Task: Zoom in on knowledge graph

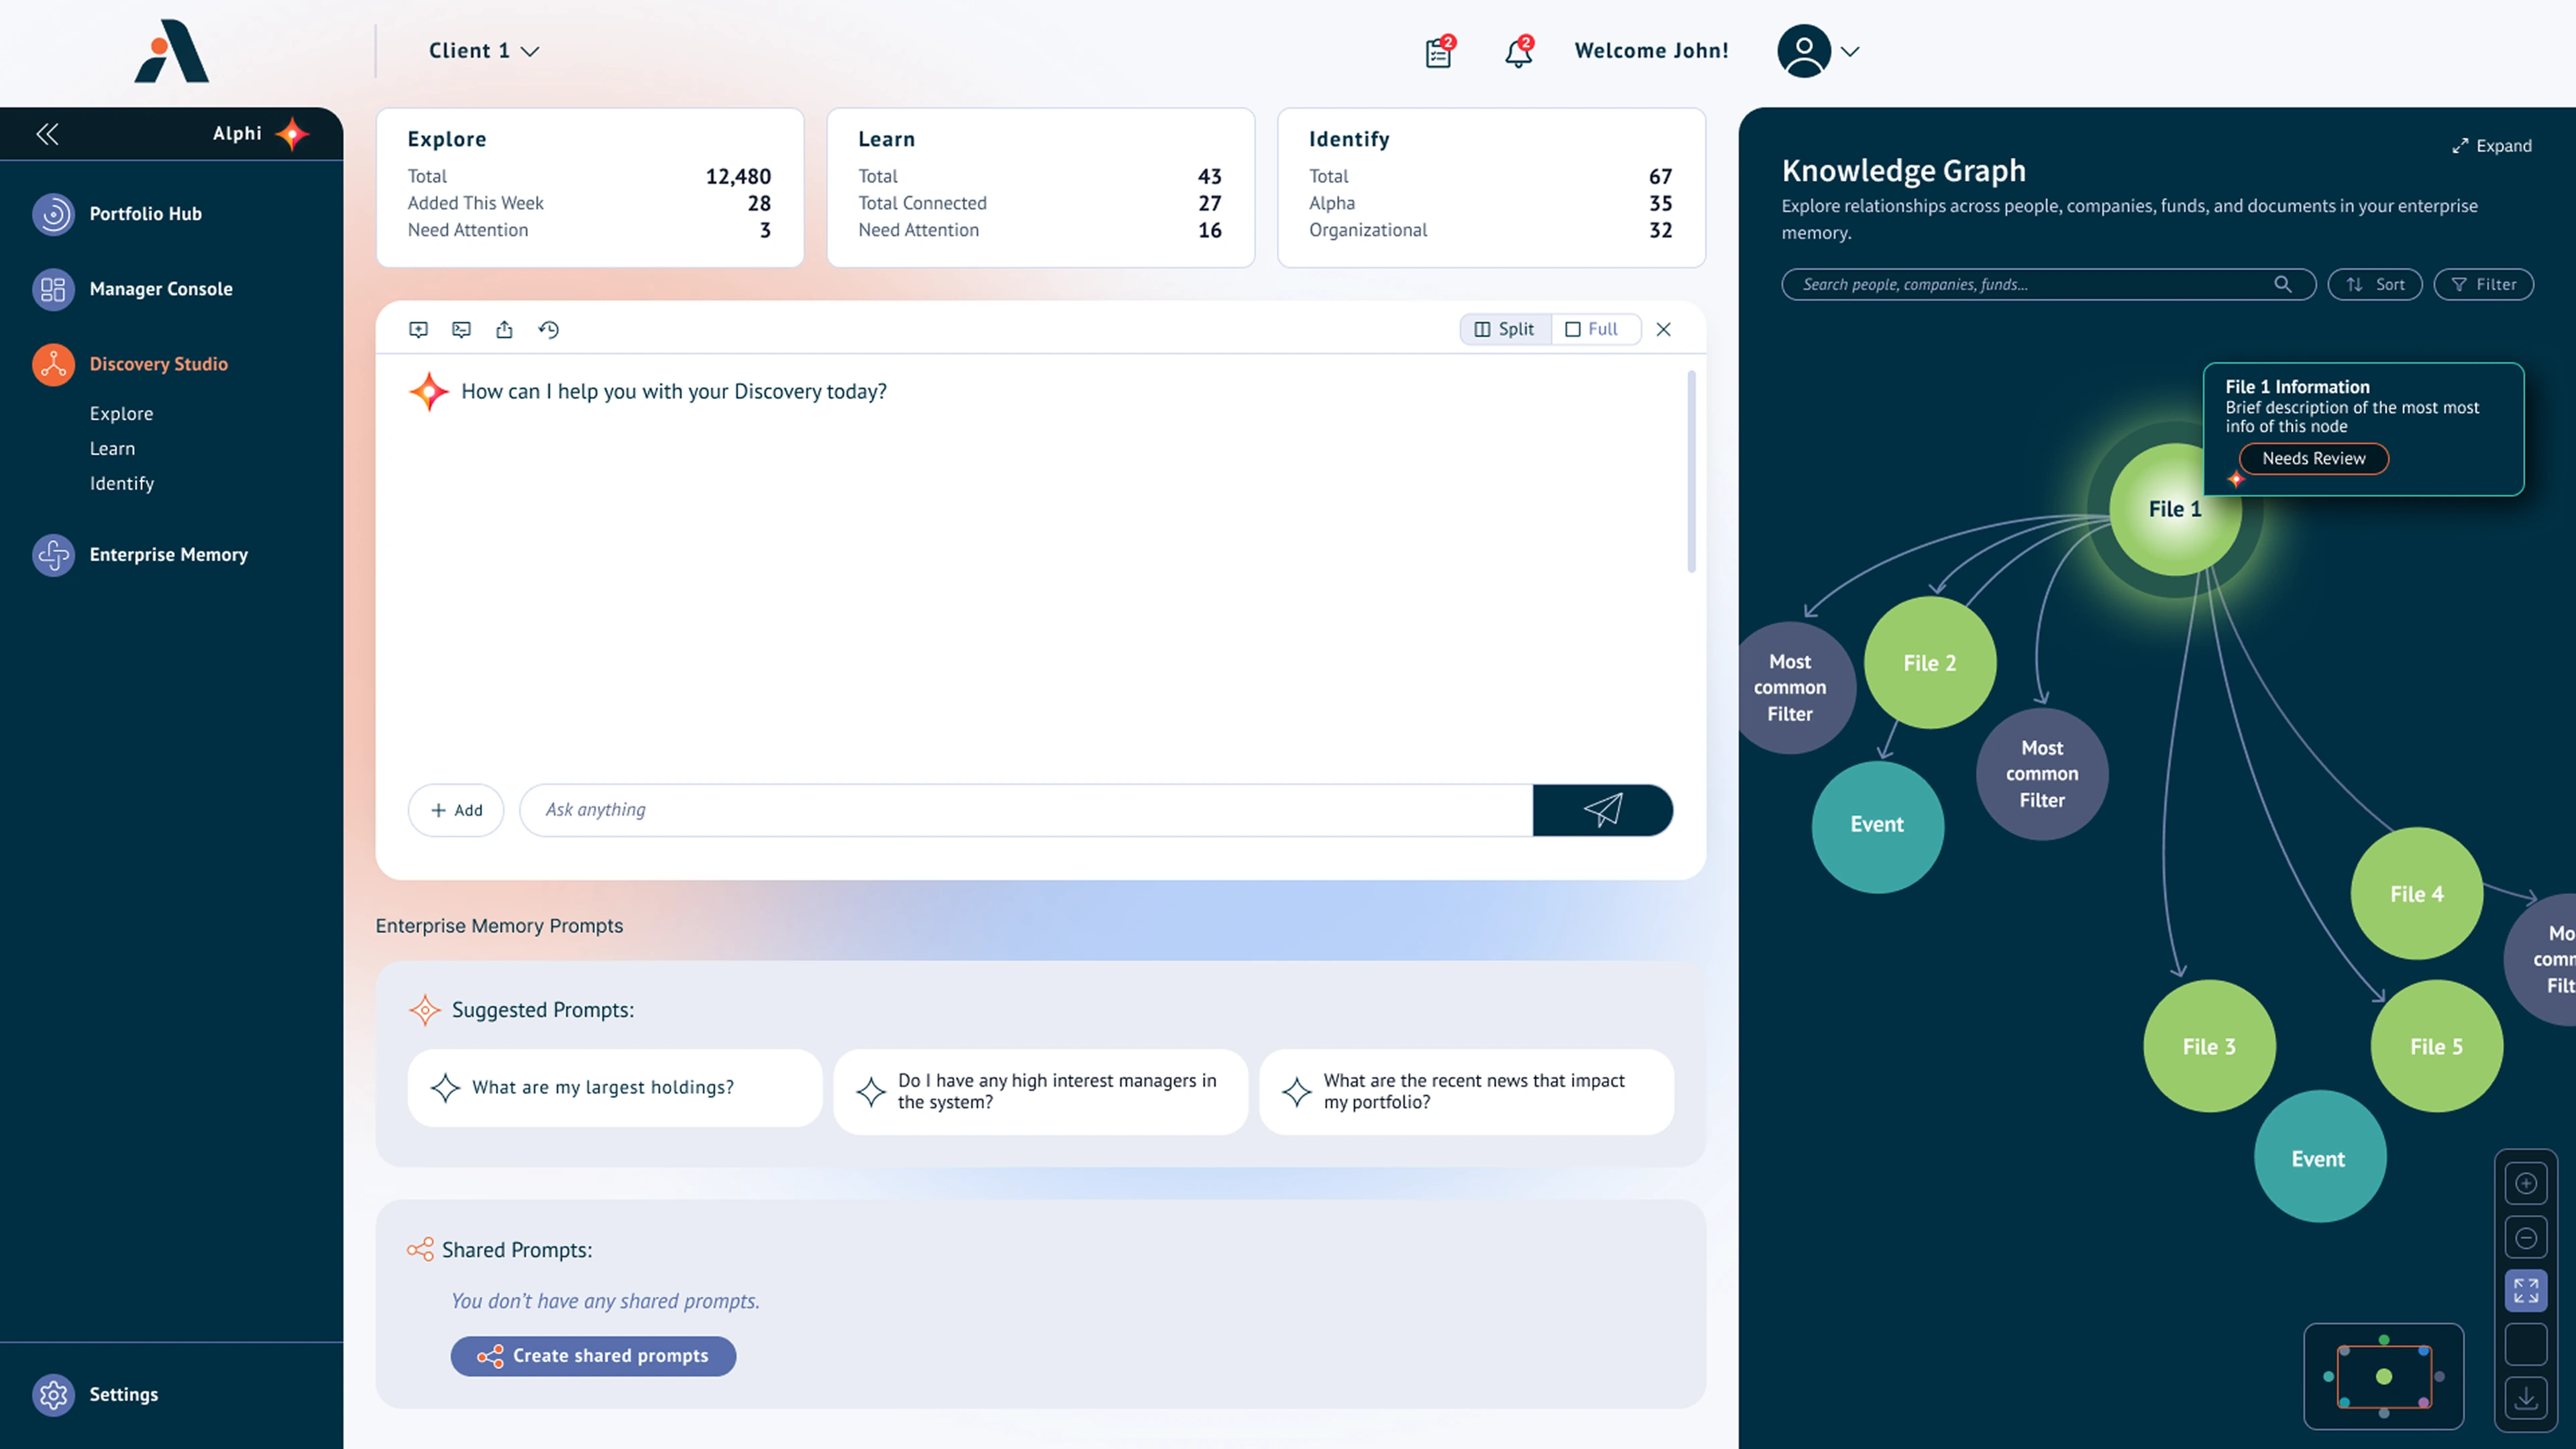Action: [2526, 1184]
